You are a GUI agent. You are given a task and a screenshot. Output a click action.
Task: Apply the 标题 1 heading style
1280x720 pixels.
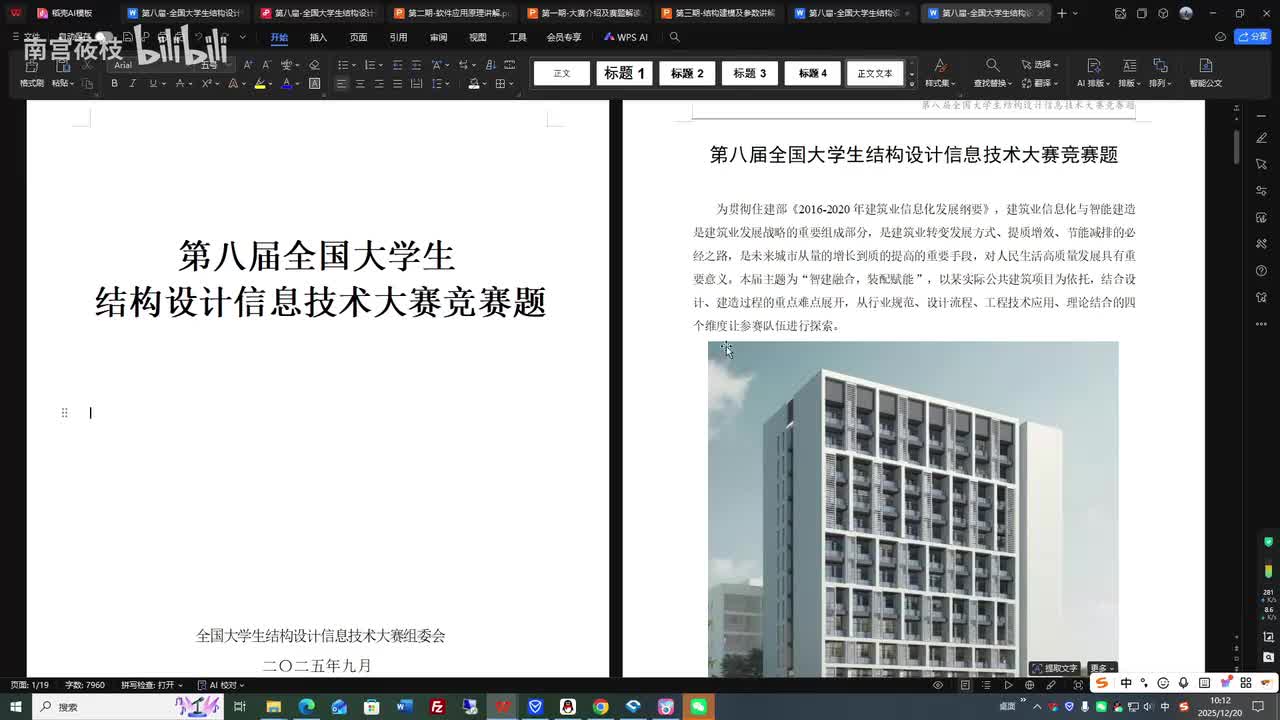pyautogui.click(x=624, y=73)
